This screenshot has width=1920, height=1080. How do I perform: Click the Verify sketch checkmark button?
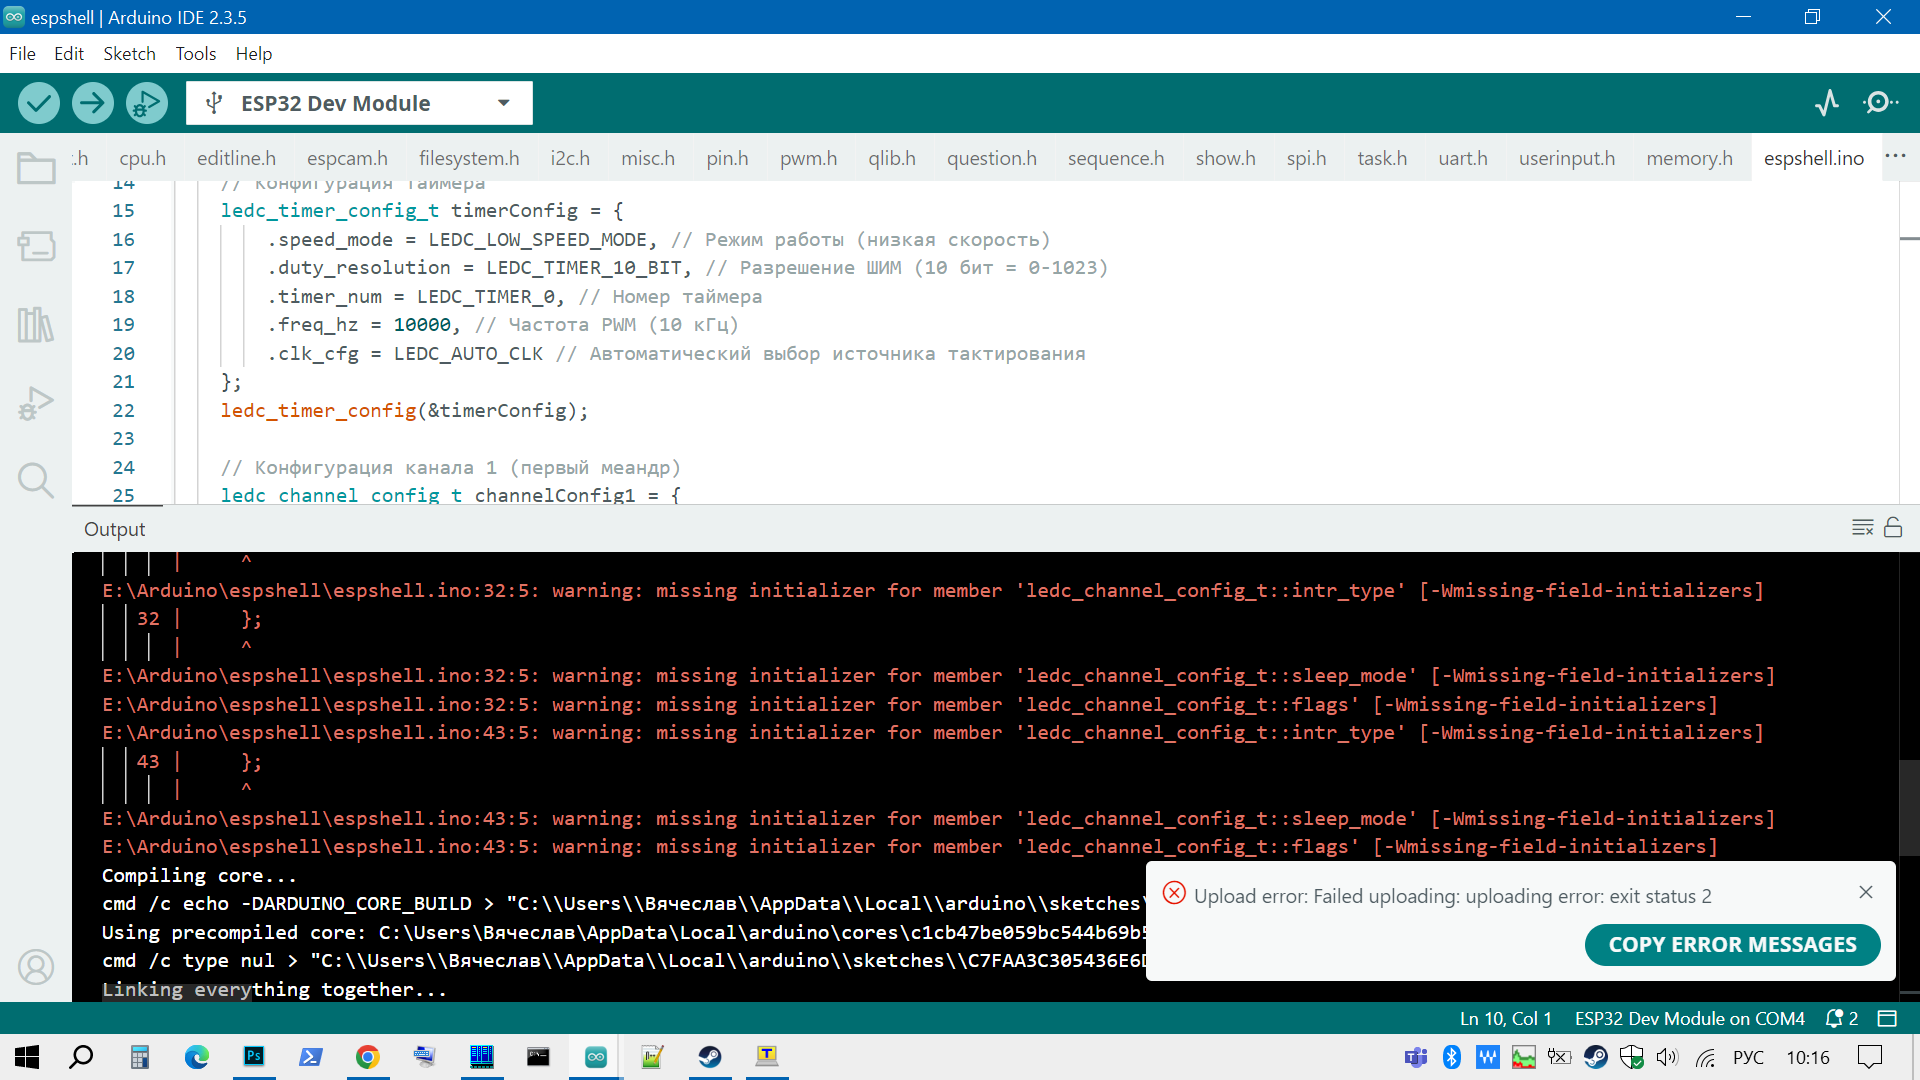[x=39, y=103]
